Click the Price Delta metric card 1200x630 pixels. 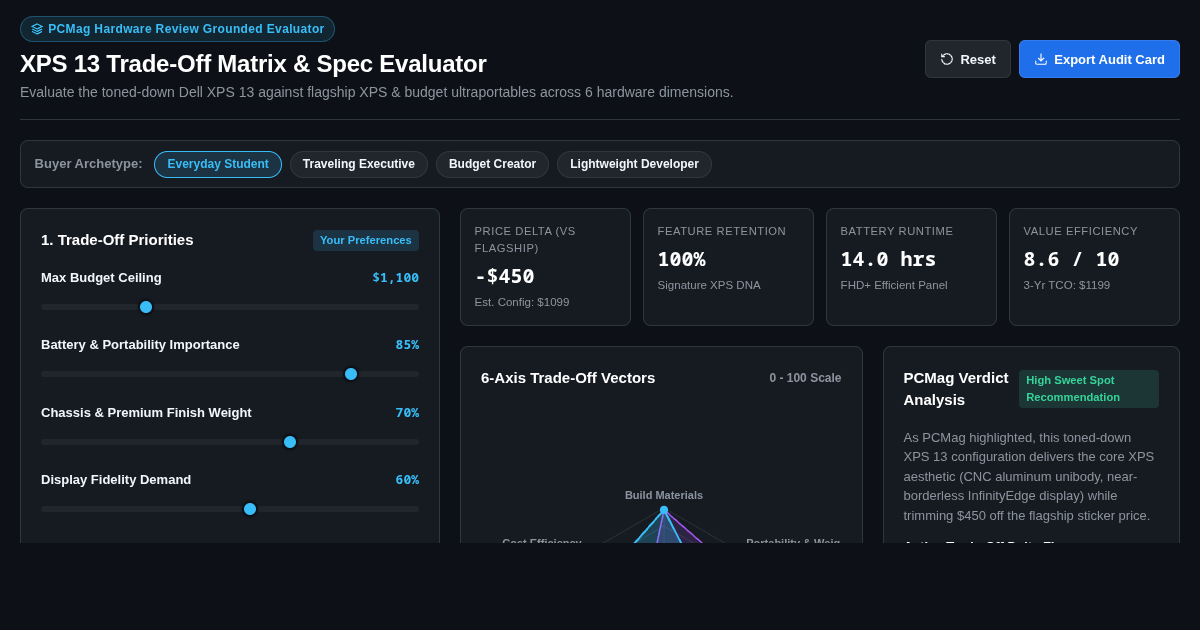click(545, 267)
